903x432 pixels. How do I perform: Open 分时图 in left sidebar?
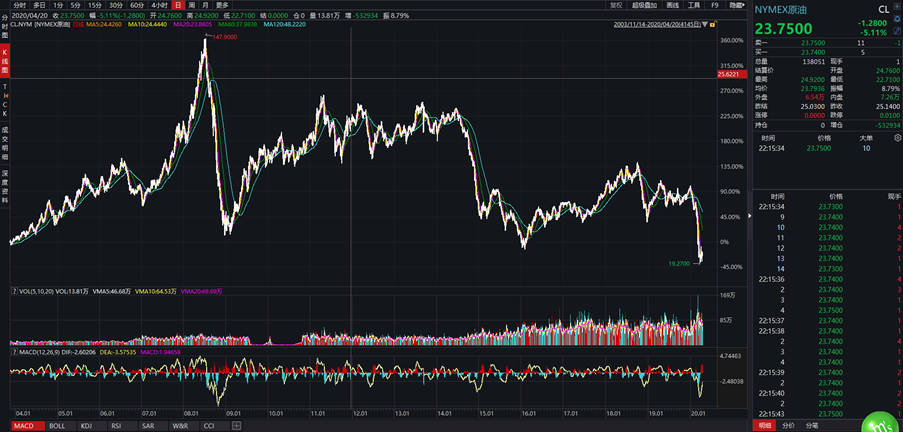[5, 26]
